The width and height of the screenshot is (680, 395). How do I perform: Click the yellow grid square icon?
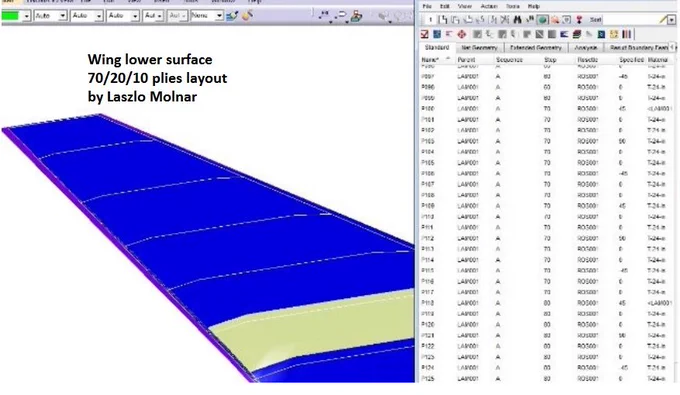pyautogui.click(x=614, y=34)
